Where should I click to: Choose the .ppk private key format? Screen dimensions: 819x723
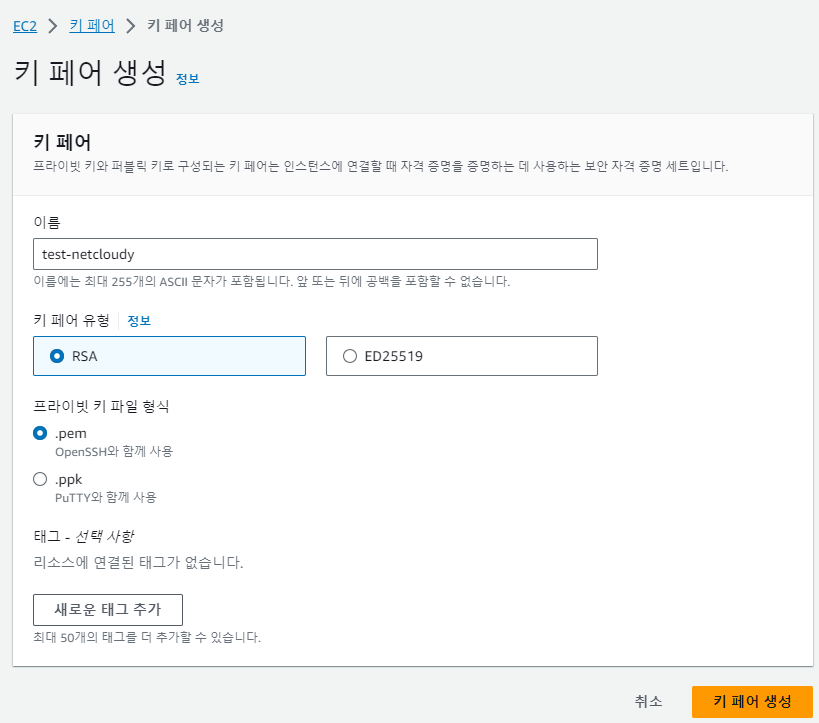click(40, 479)
